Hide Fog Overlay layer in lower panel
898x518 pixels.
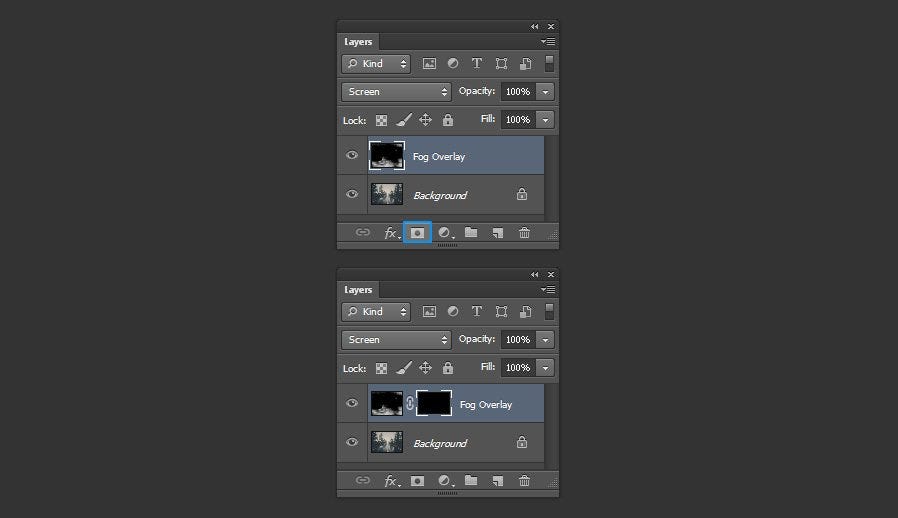352,403
